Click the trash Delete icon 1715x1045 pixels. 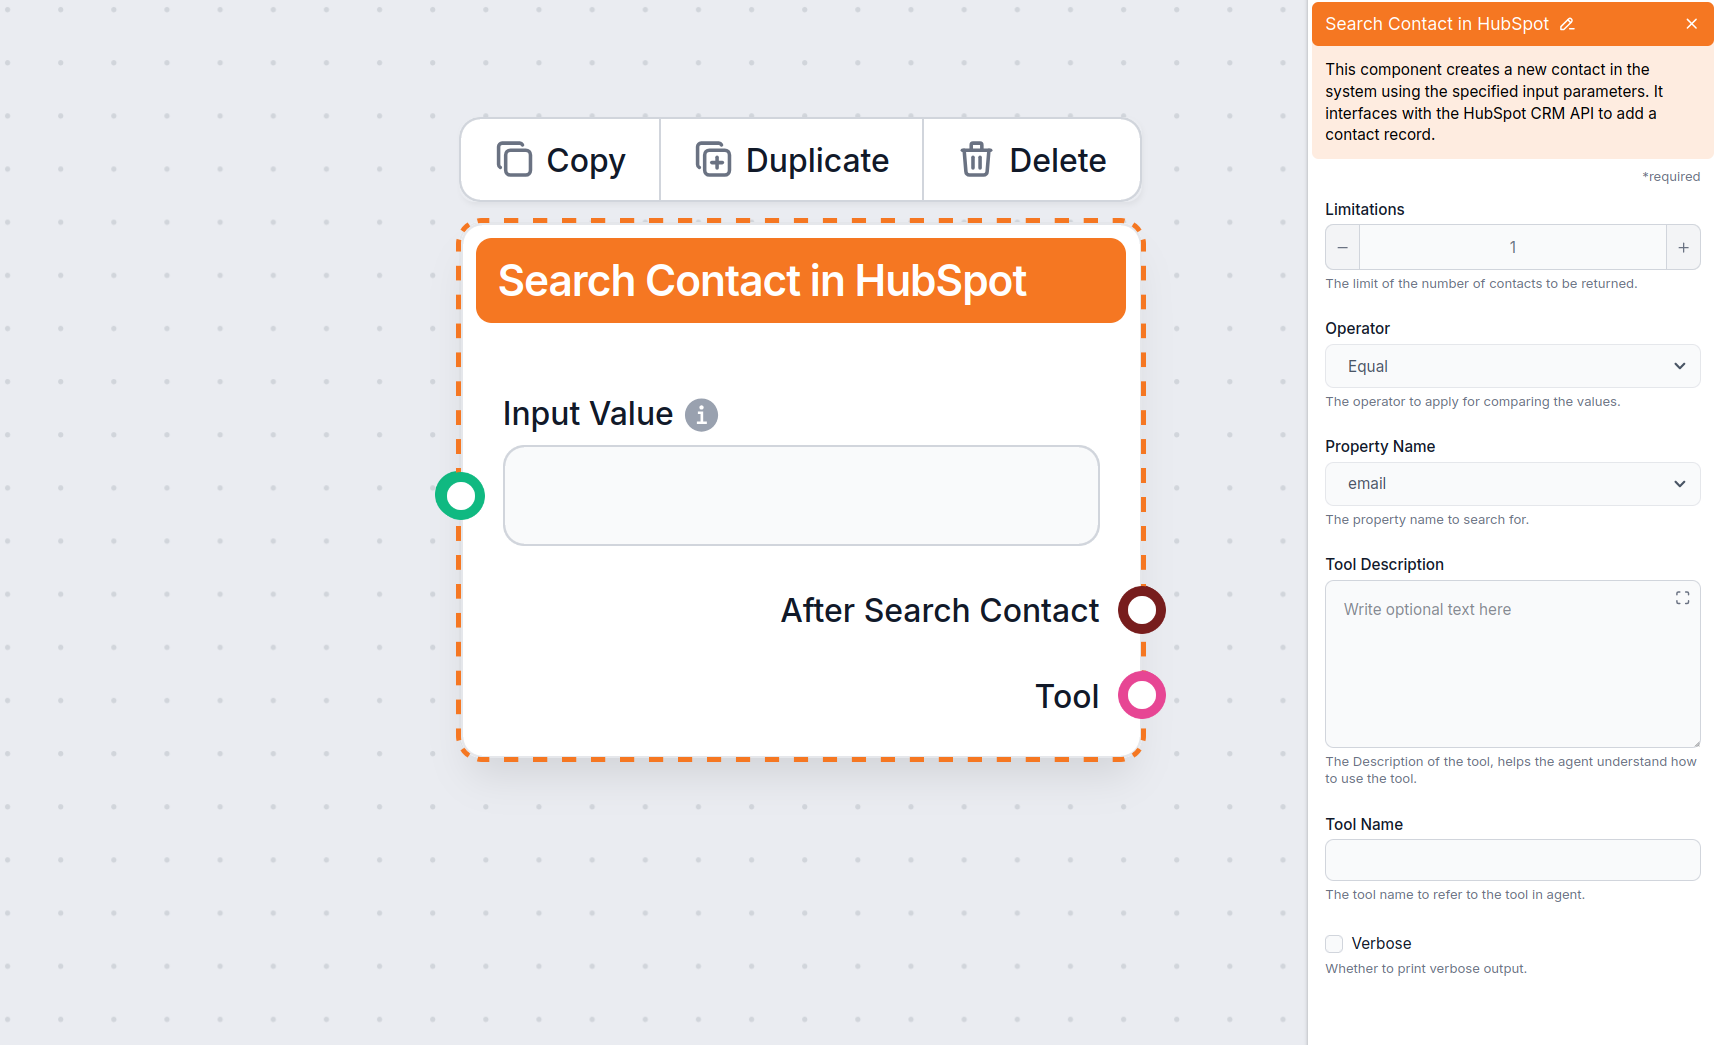(975, 159)
